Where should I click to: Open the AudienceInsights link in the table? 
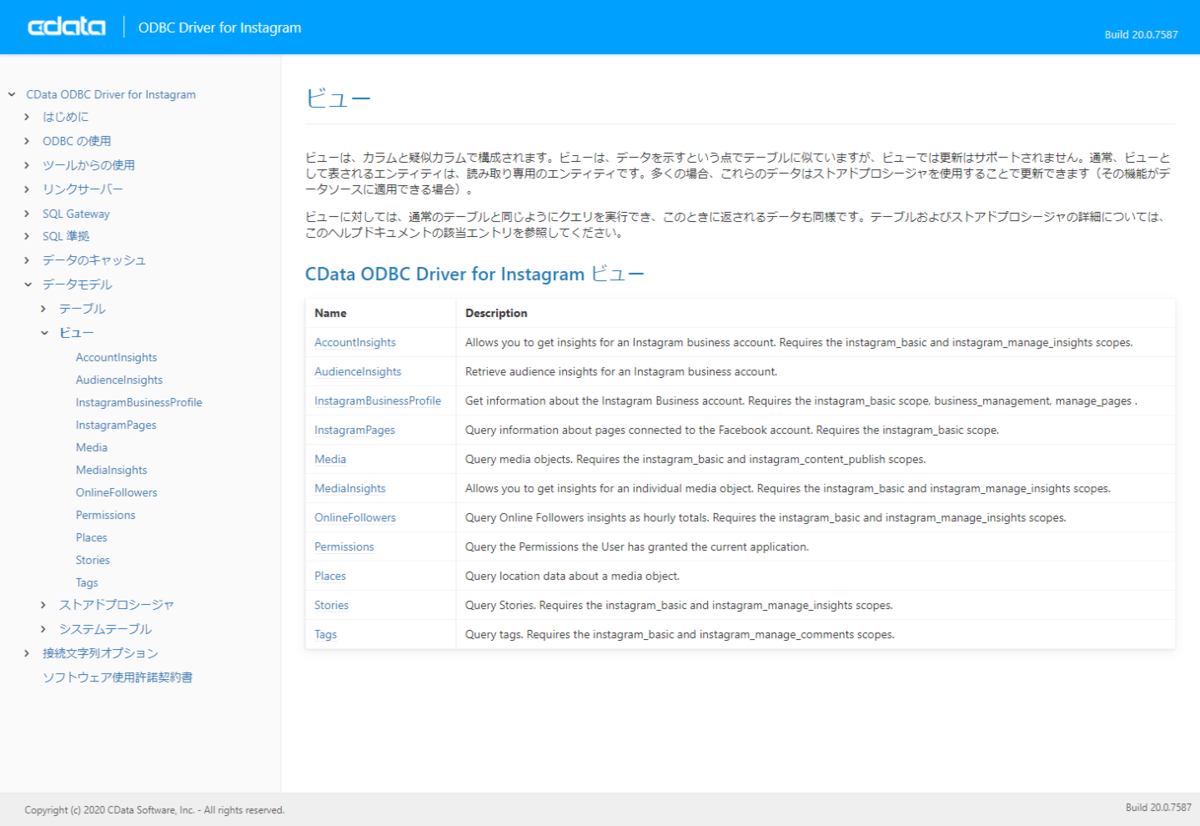pyautogui.click(x=358, y=372)
